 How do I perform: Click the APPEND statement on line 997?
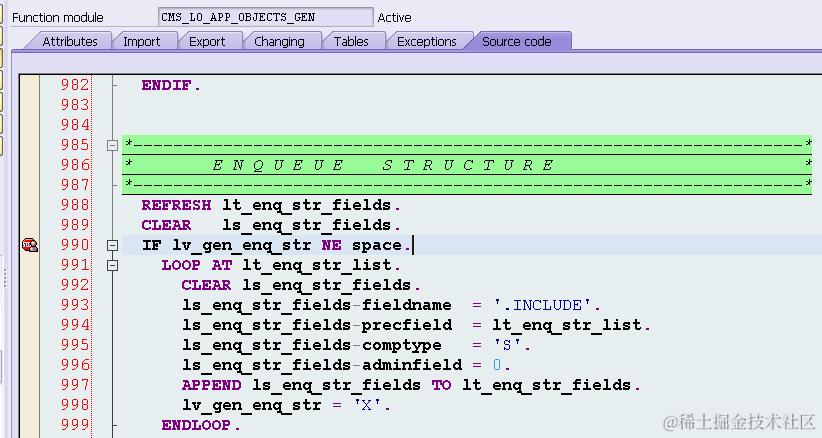pyautogui.click(x=412, y=385)
